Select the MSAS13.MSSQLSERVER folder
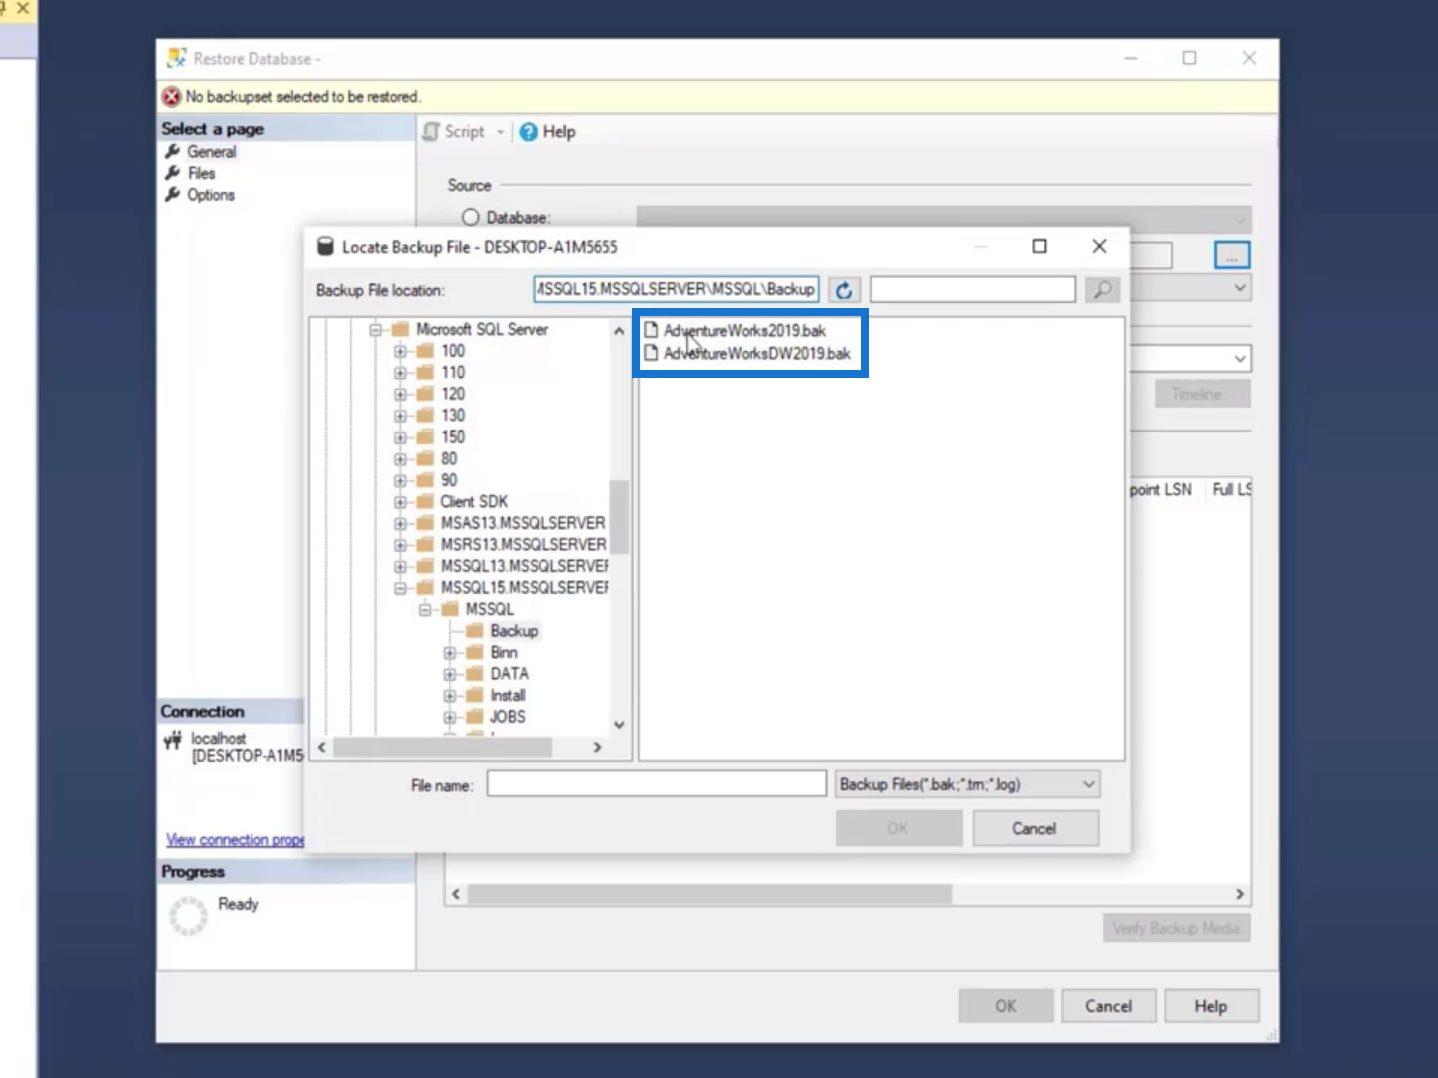1438x1078 pixels. pyautogui.click(x=522, y=523)
